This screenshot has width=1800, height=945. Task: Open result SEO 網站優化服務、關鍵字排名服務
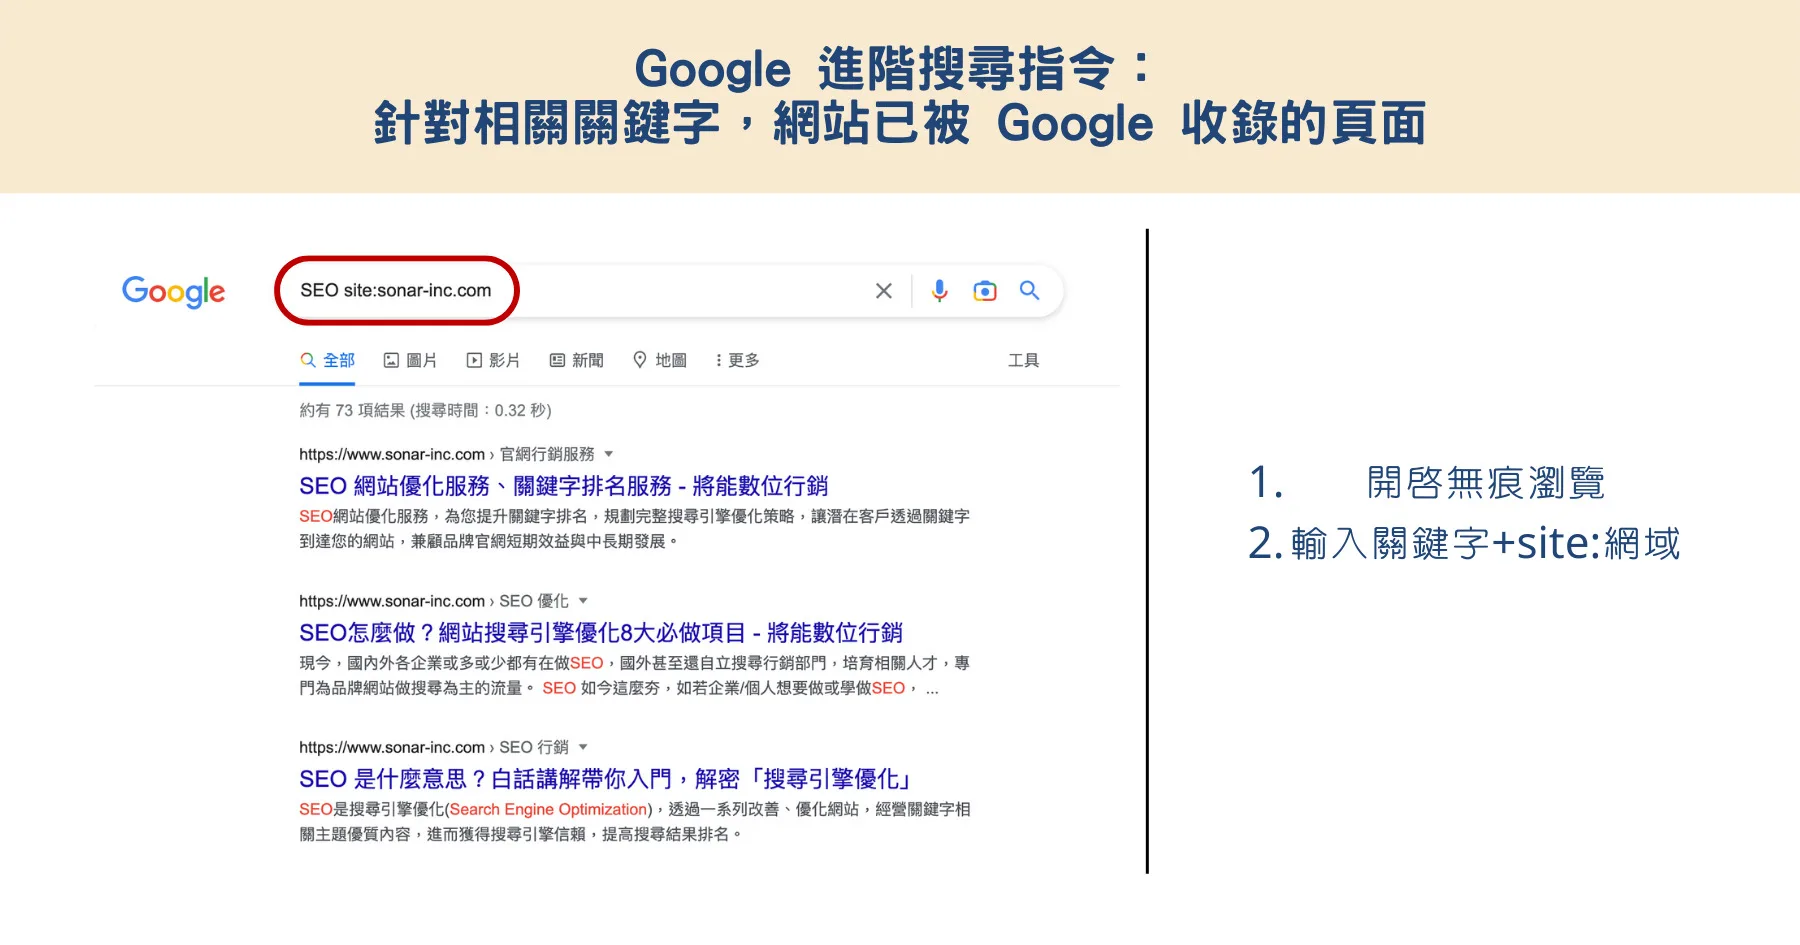pyautogui.click(x=564, y=486)
